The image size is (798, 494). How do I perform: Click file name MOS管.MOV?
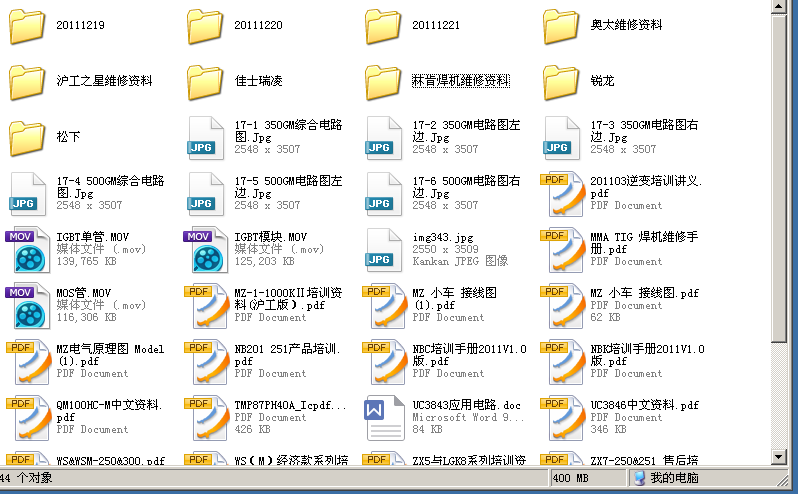(83, 293)
